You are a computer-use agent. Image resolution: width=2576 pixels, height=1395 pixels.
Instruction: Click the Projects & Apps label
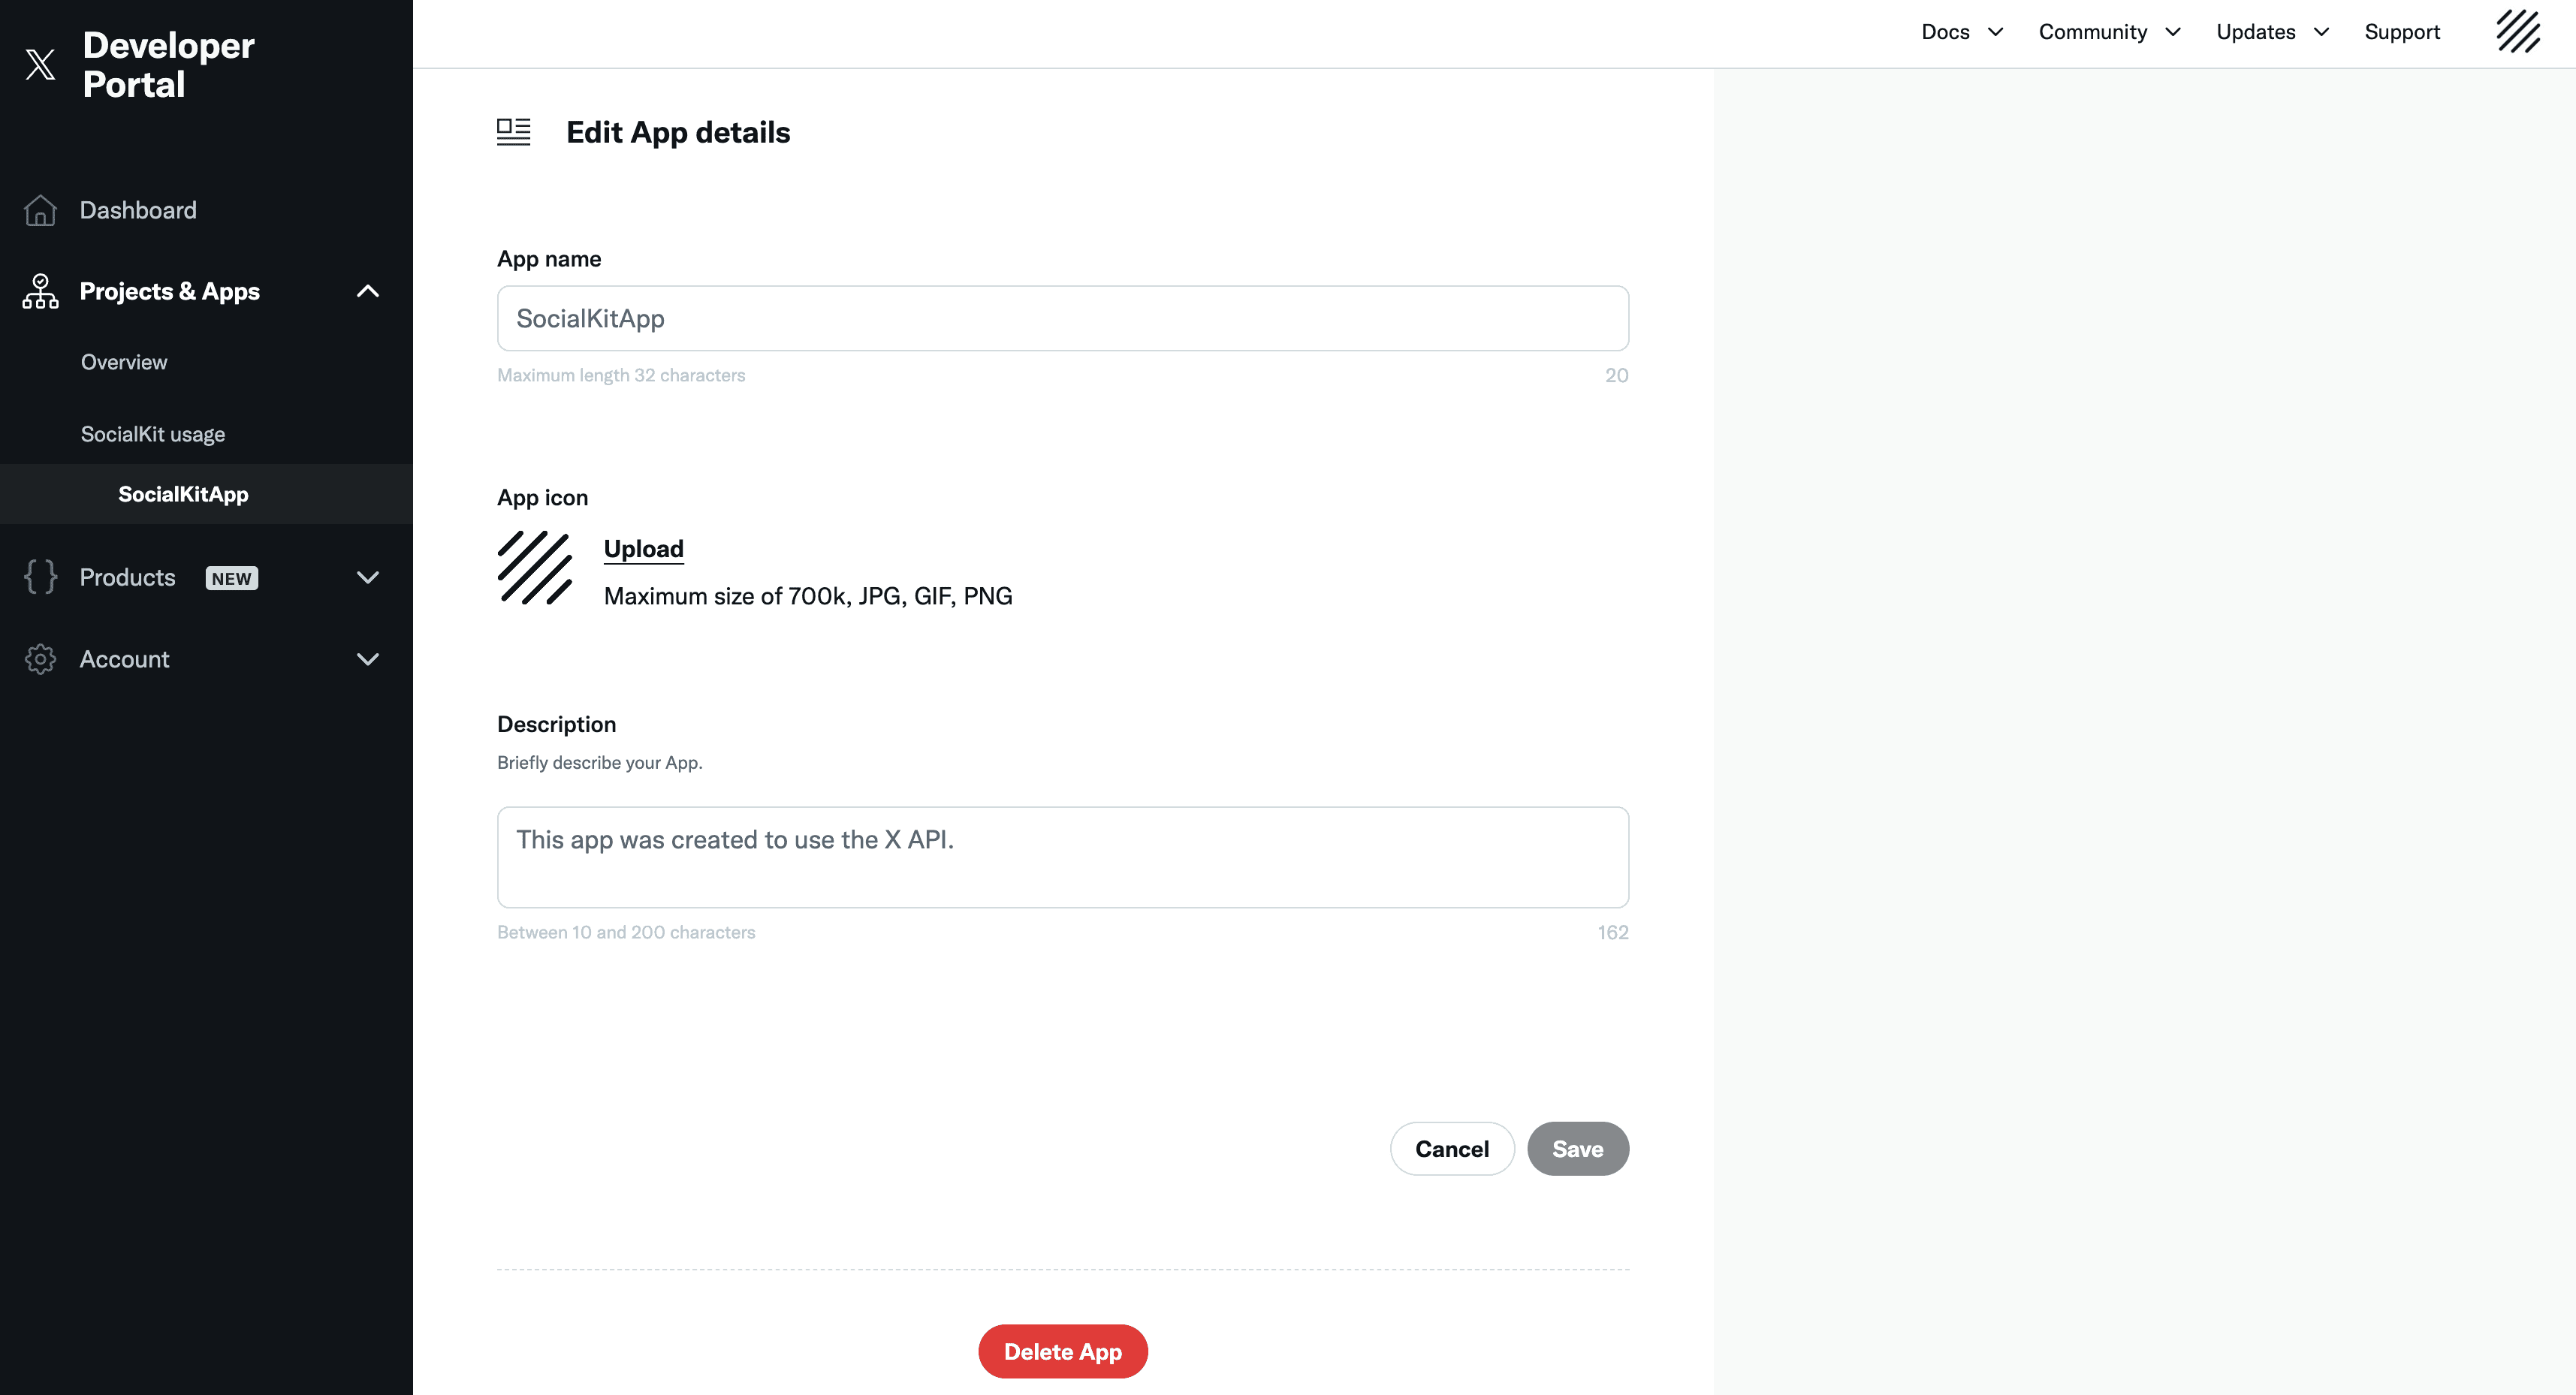pyautogui.click(x=169, y=291)
